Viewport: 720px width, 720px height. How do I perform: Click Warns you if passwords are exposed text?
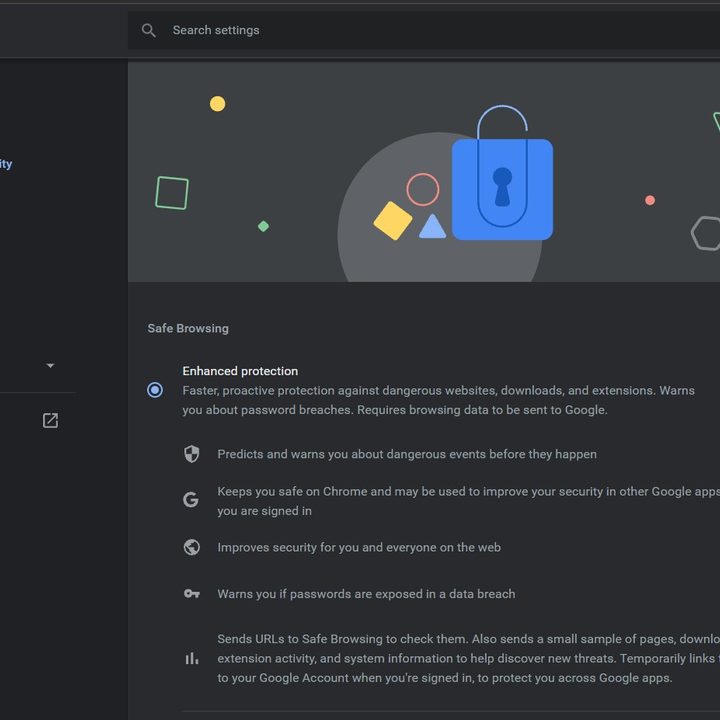click(366, 594)
